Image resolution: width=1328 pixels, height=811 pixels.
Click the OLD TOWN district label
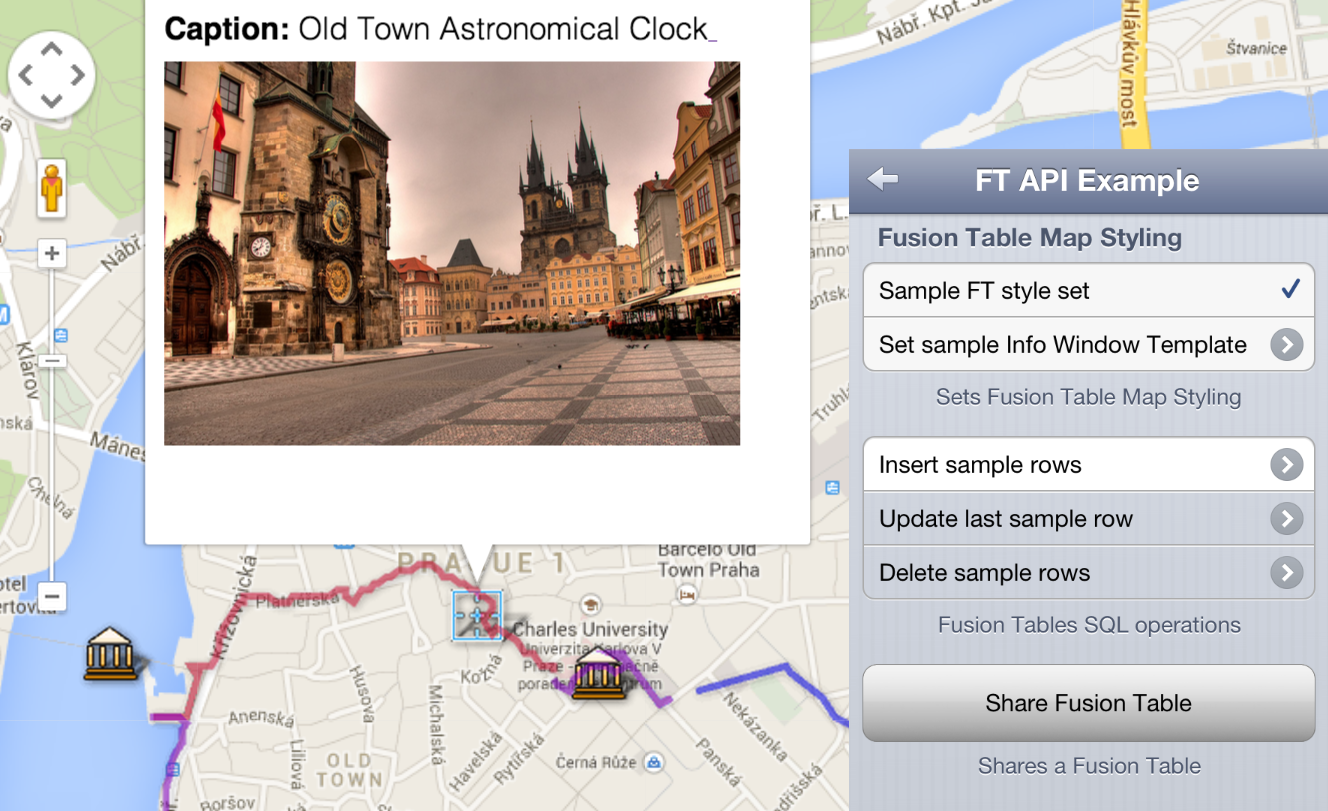pos(349,770)
